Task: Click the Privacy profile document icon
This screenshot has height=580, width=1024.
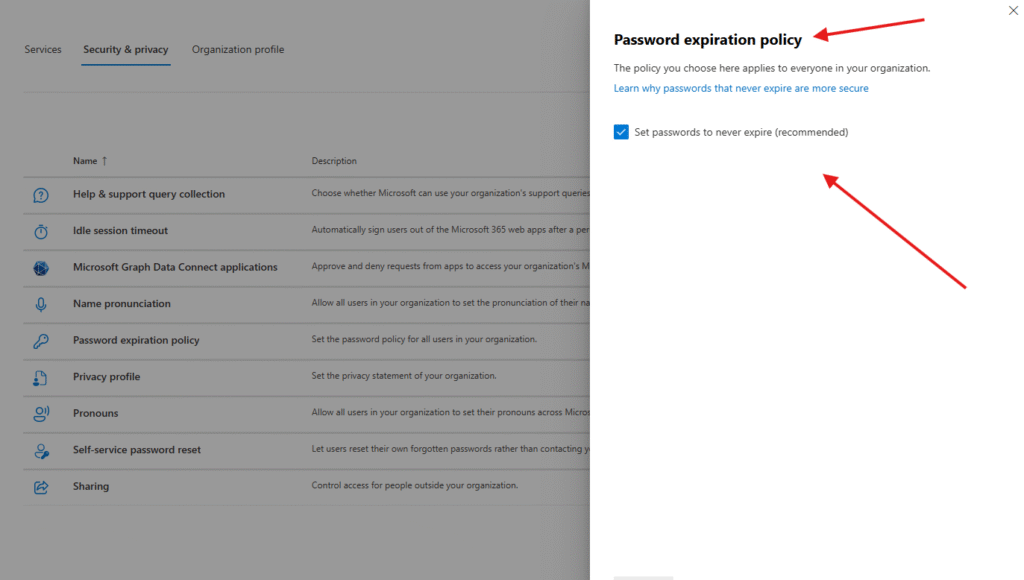Action: pos(41,377)
